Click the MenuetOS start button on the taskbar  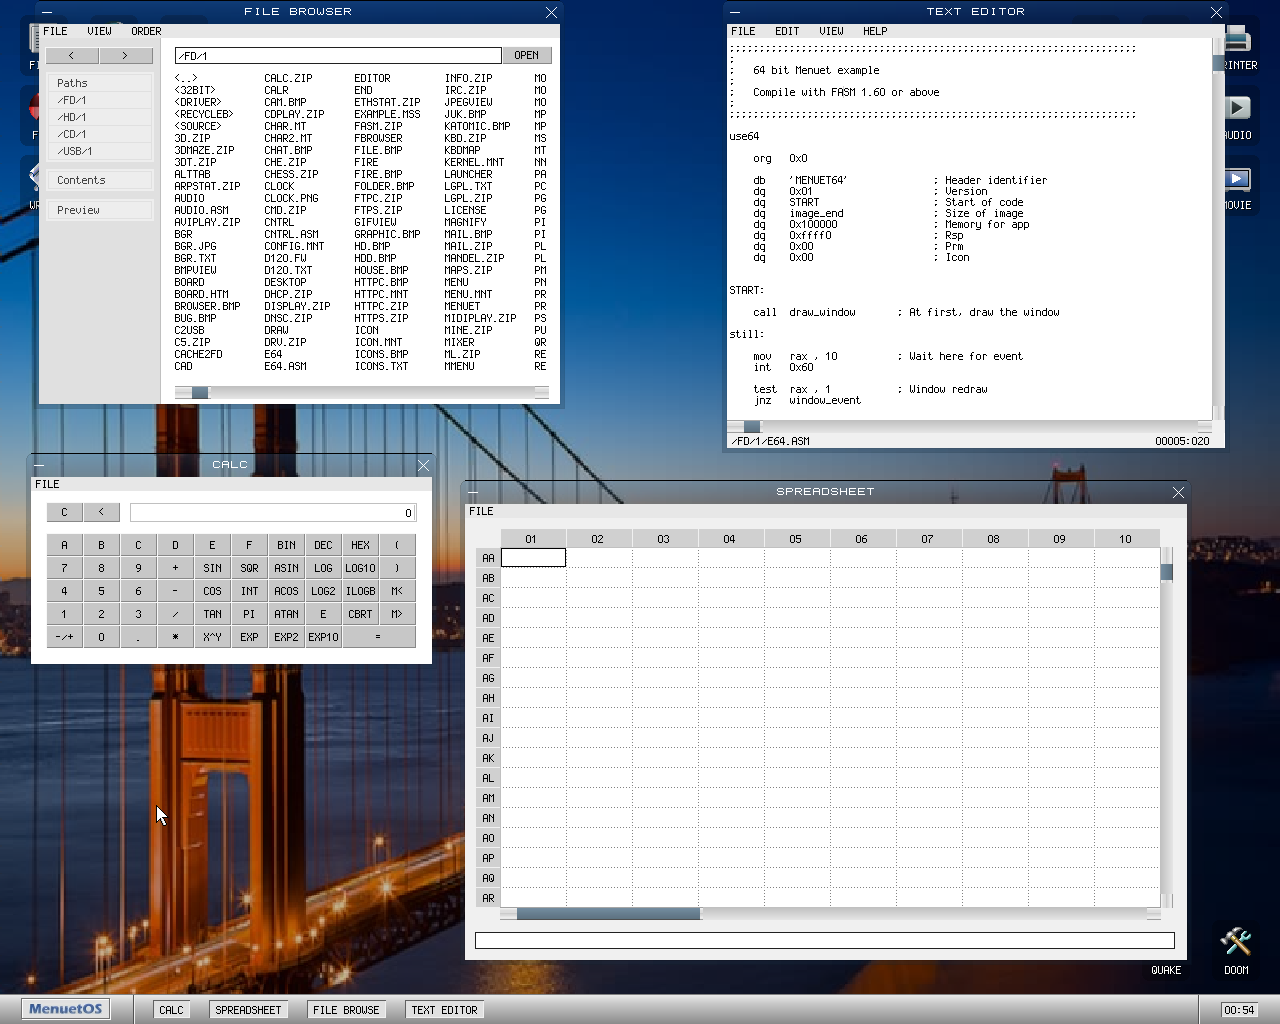65,1009
